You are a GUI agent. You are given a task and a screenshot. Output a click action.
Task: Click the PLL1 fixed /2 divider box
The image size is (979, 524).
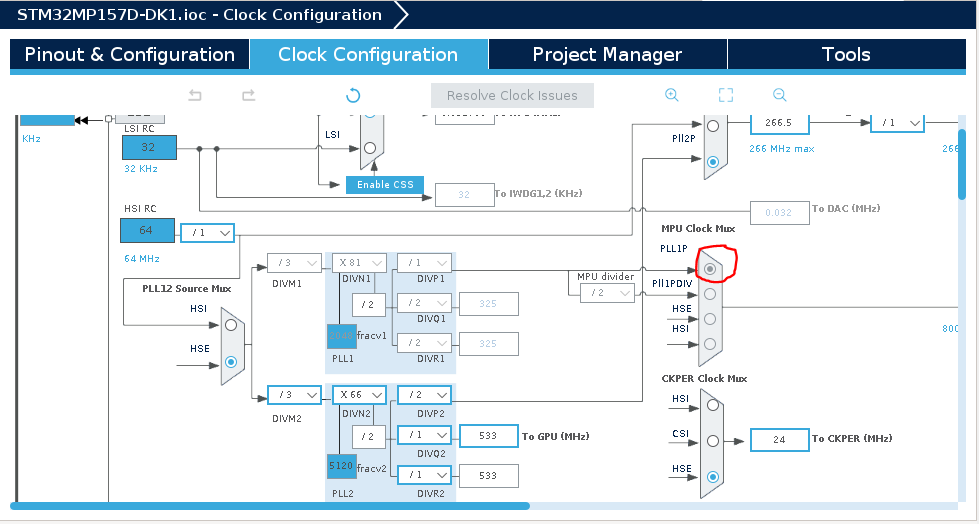[x=368, y=305]
